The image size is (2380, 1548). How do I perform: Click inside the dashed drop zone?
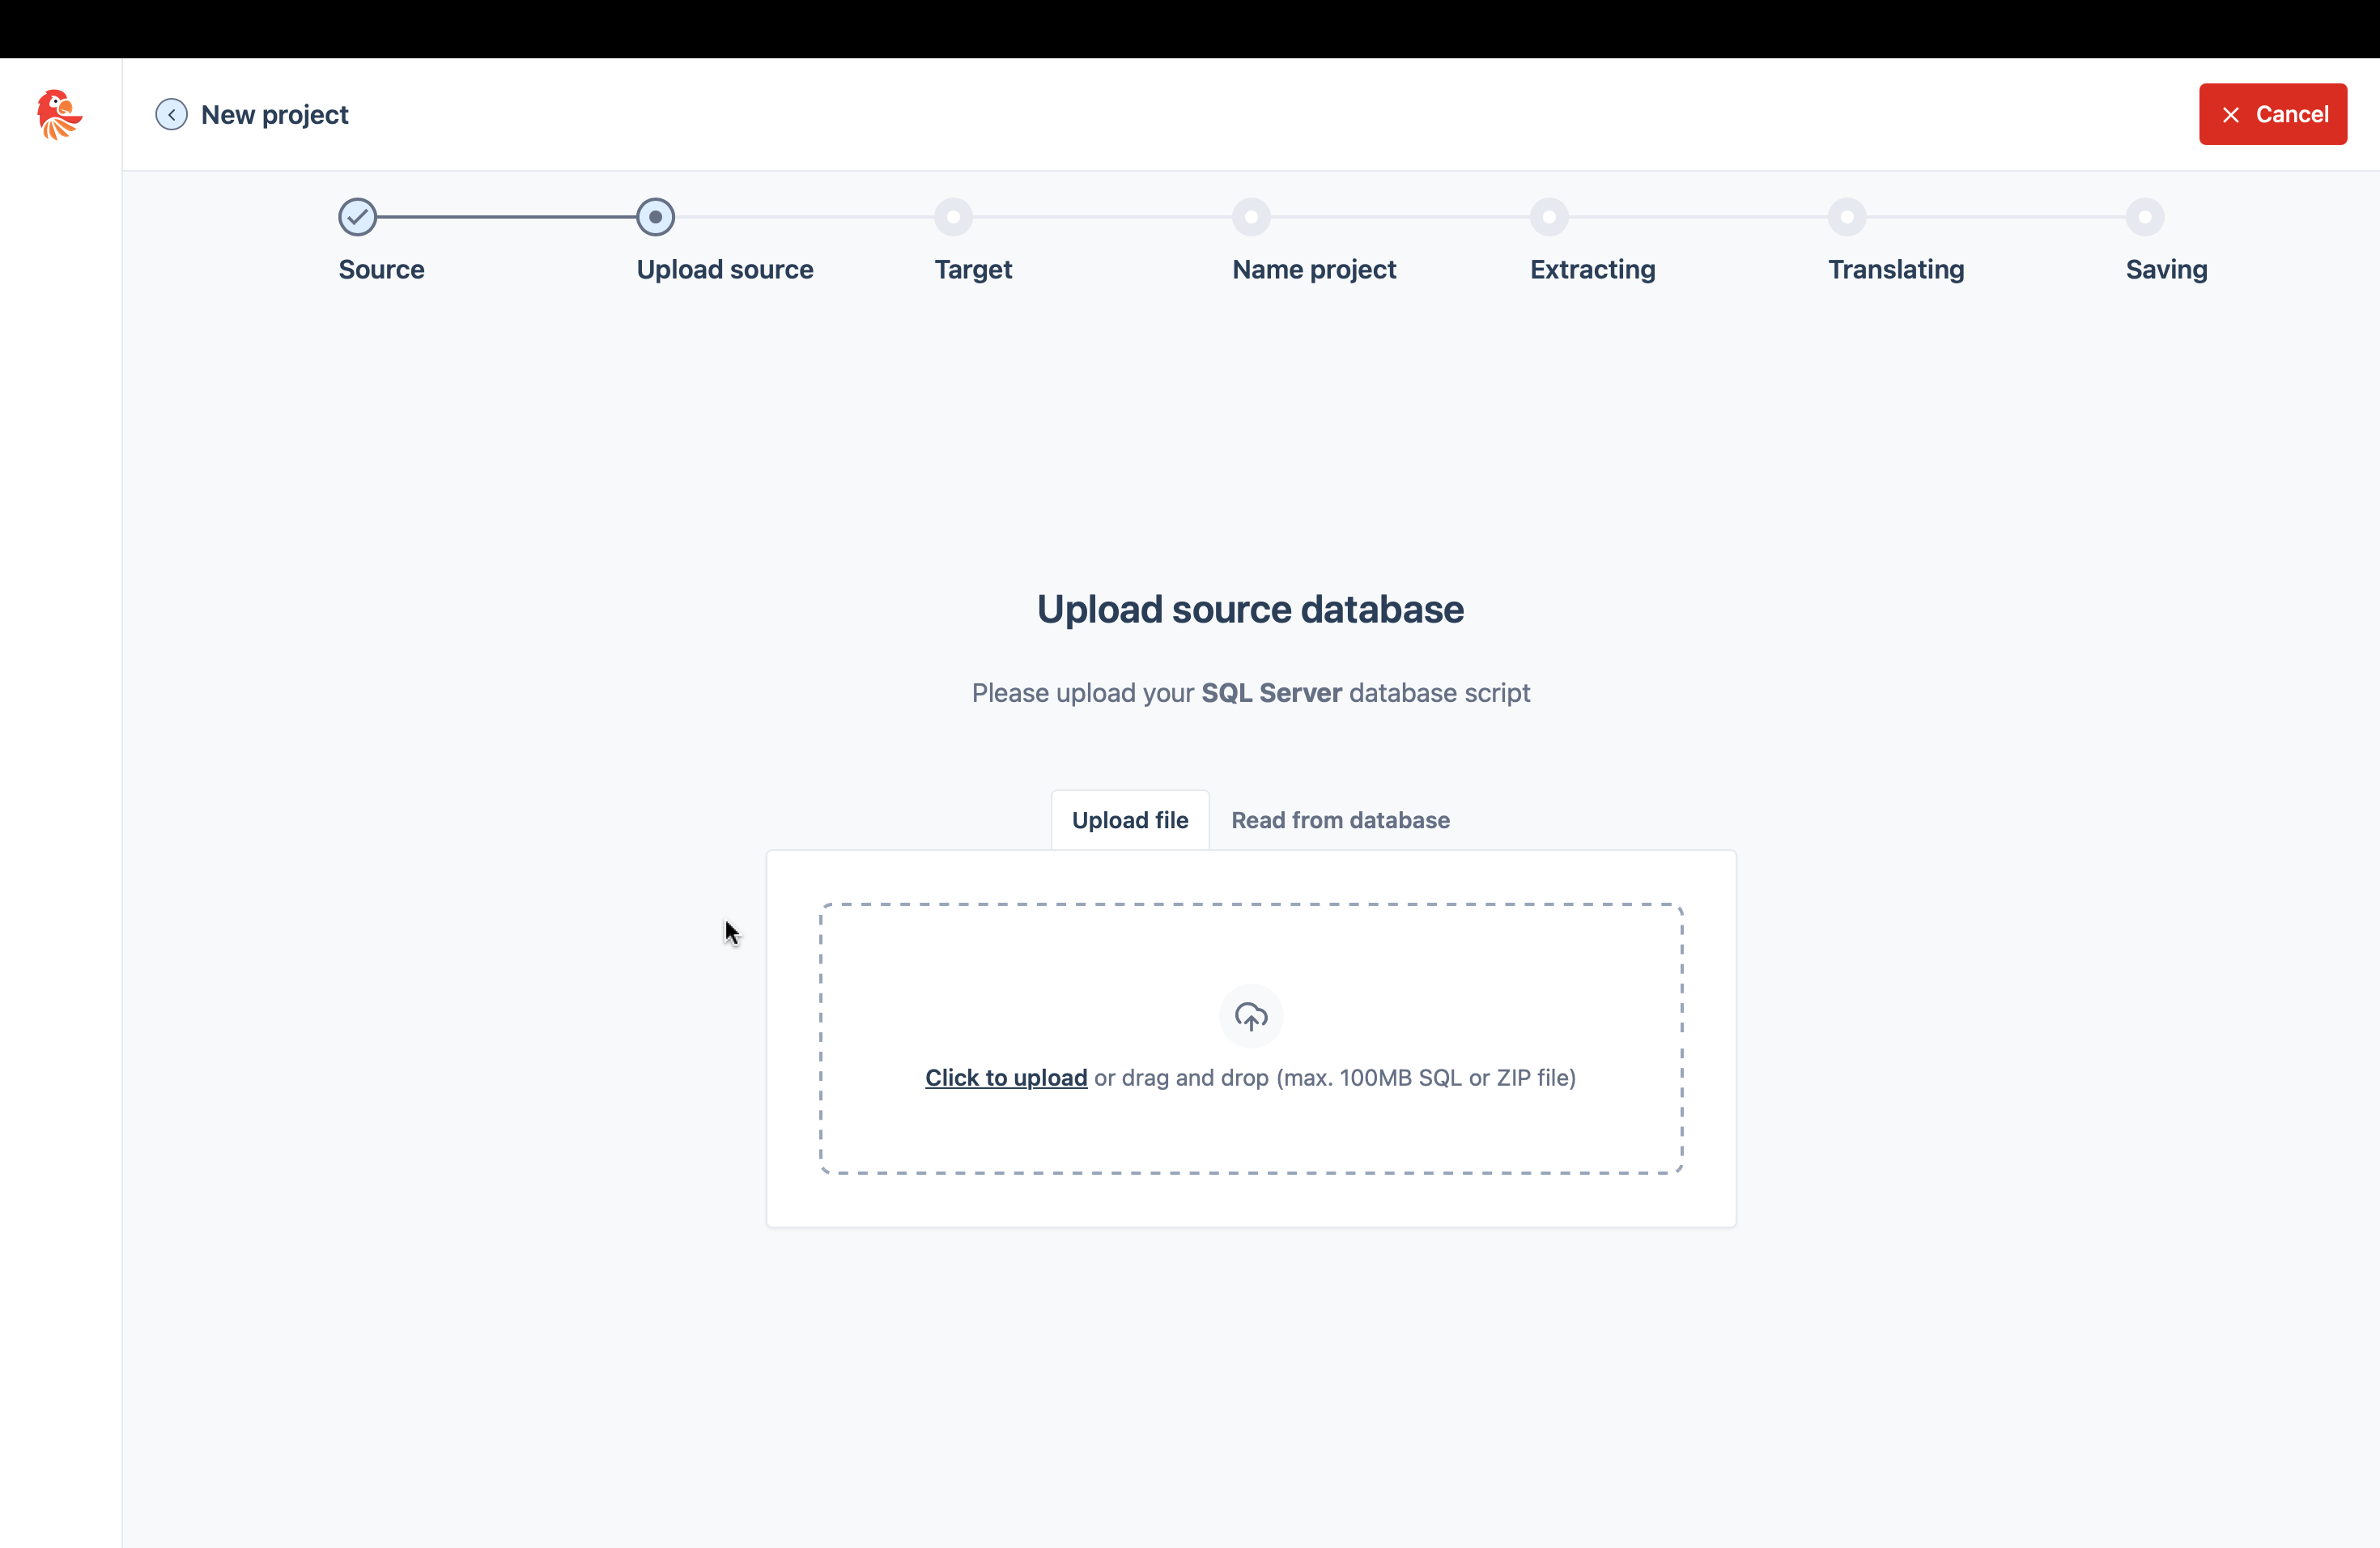click(x=1251, y=1039)
